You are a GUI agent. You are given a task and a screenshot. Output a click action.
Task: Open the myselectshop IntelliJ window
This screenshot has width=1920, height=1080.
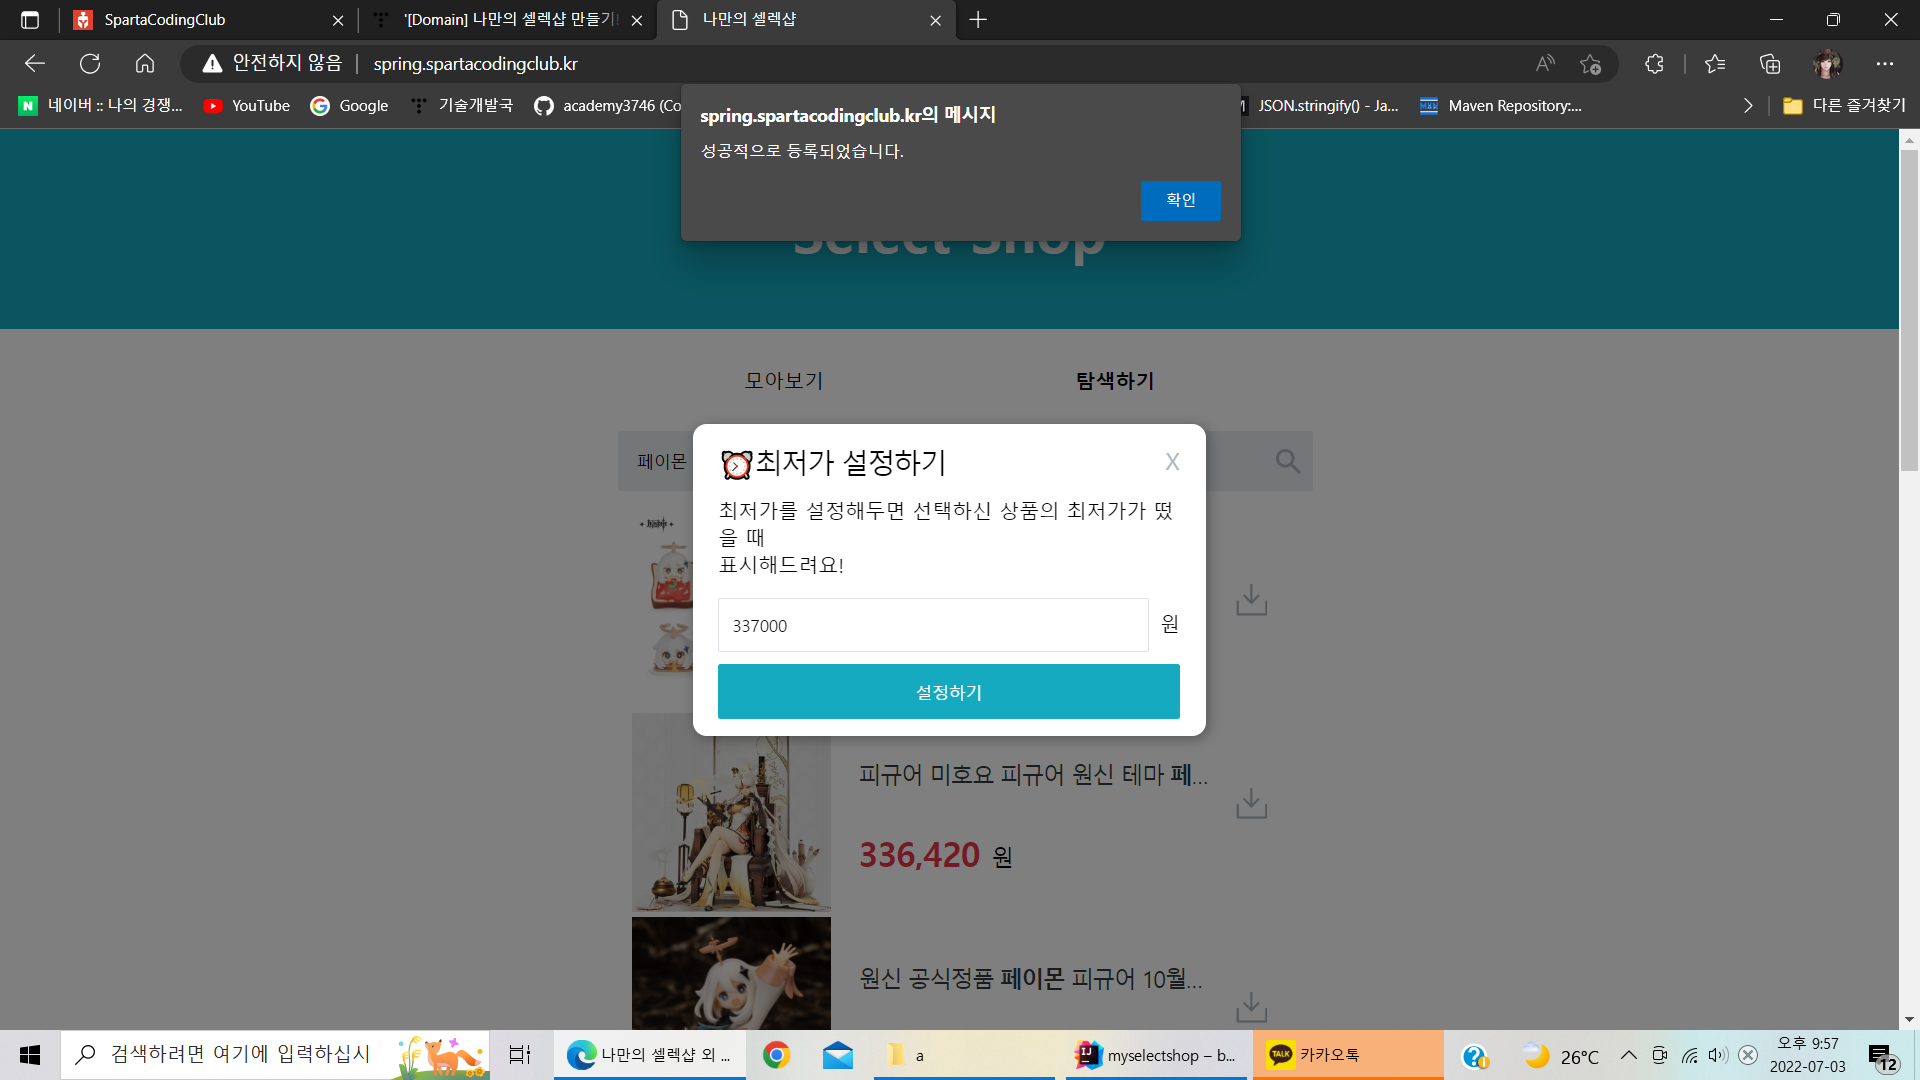click(1157, 1055)
